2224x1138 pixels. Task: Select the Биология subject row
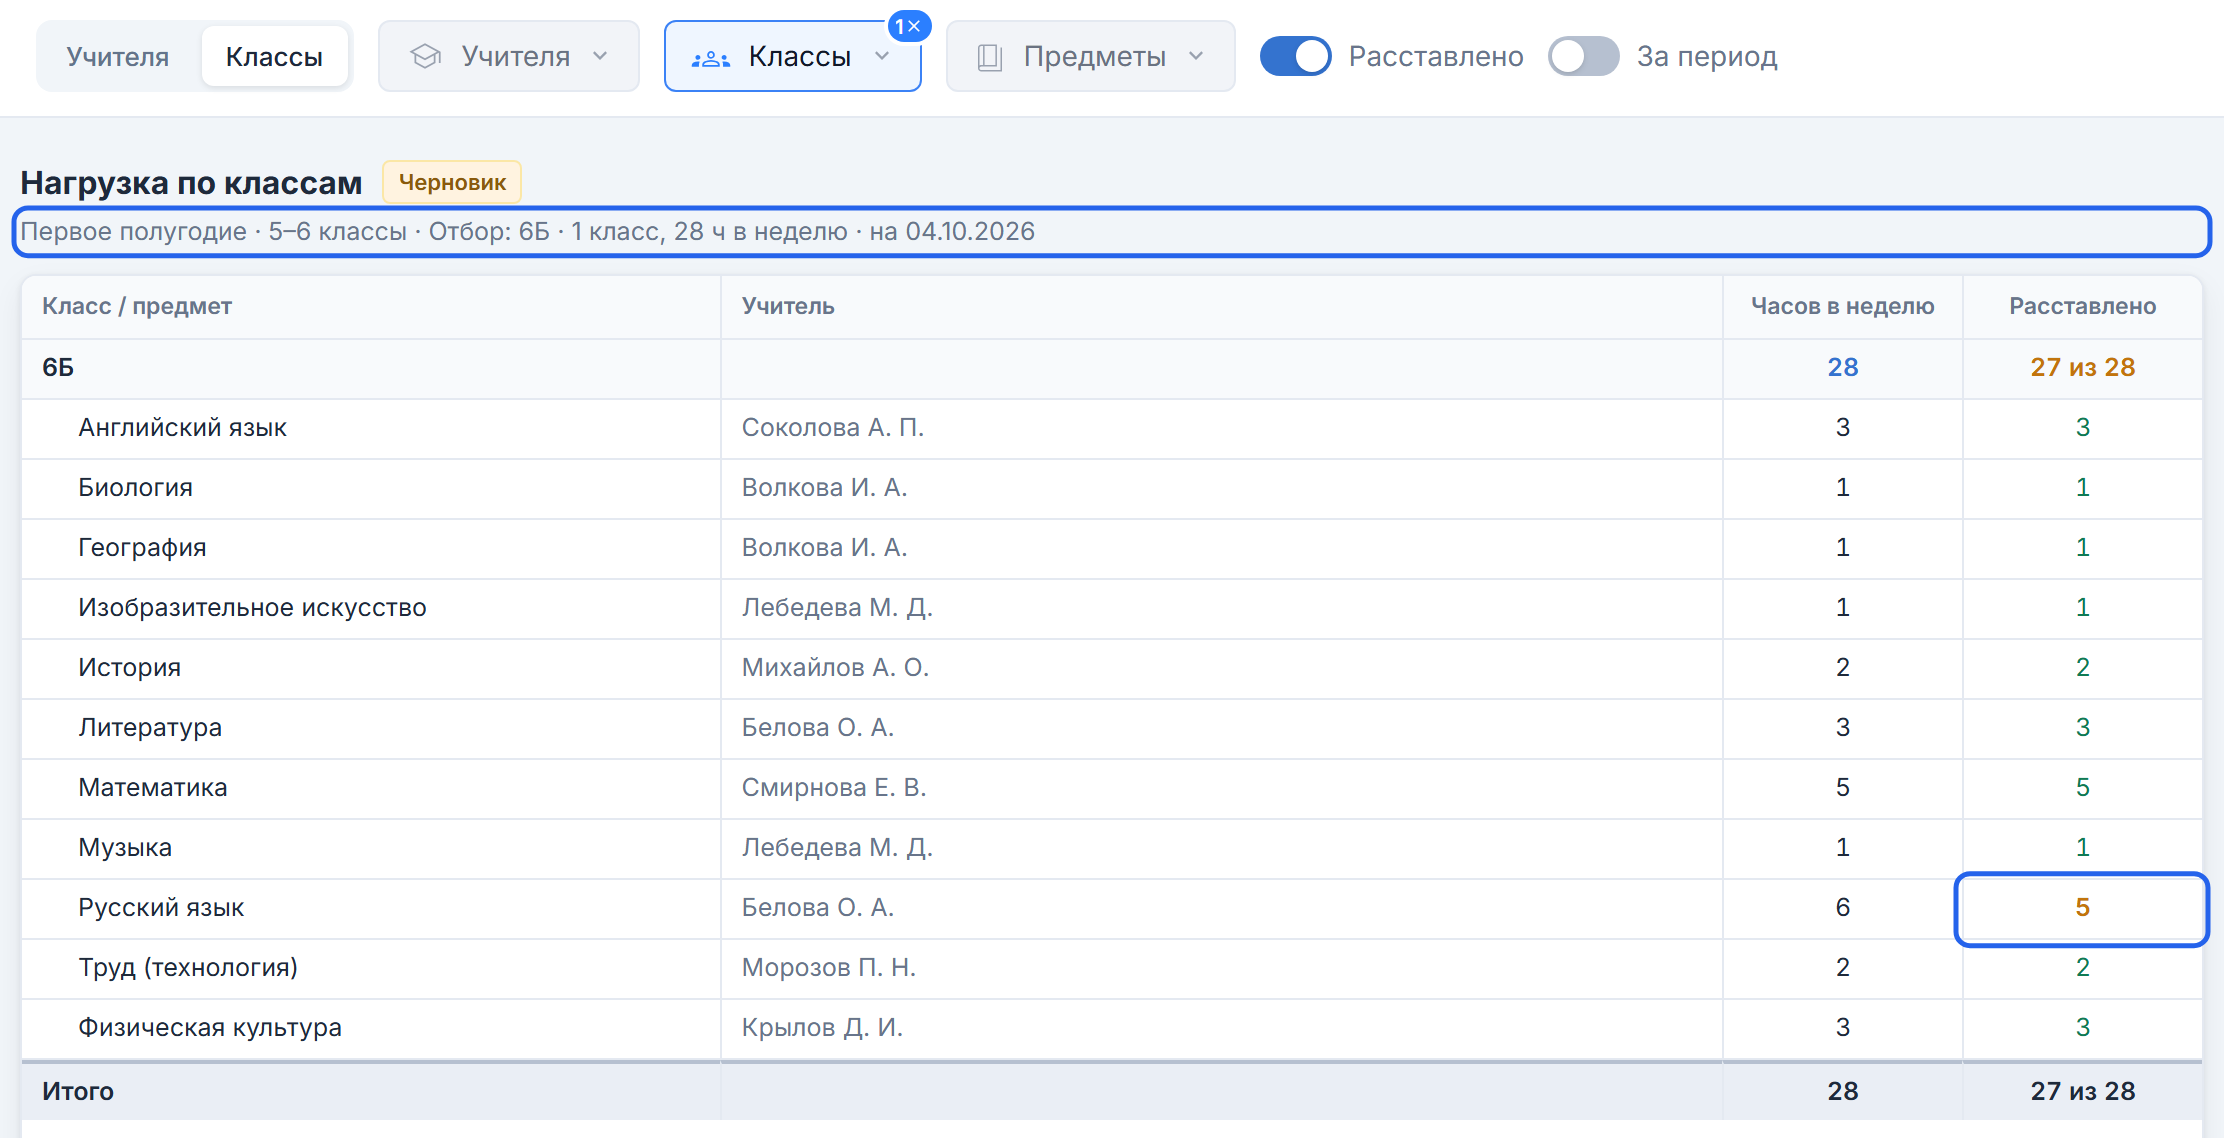[1112, 488]
